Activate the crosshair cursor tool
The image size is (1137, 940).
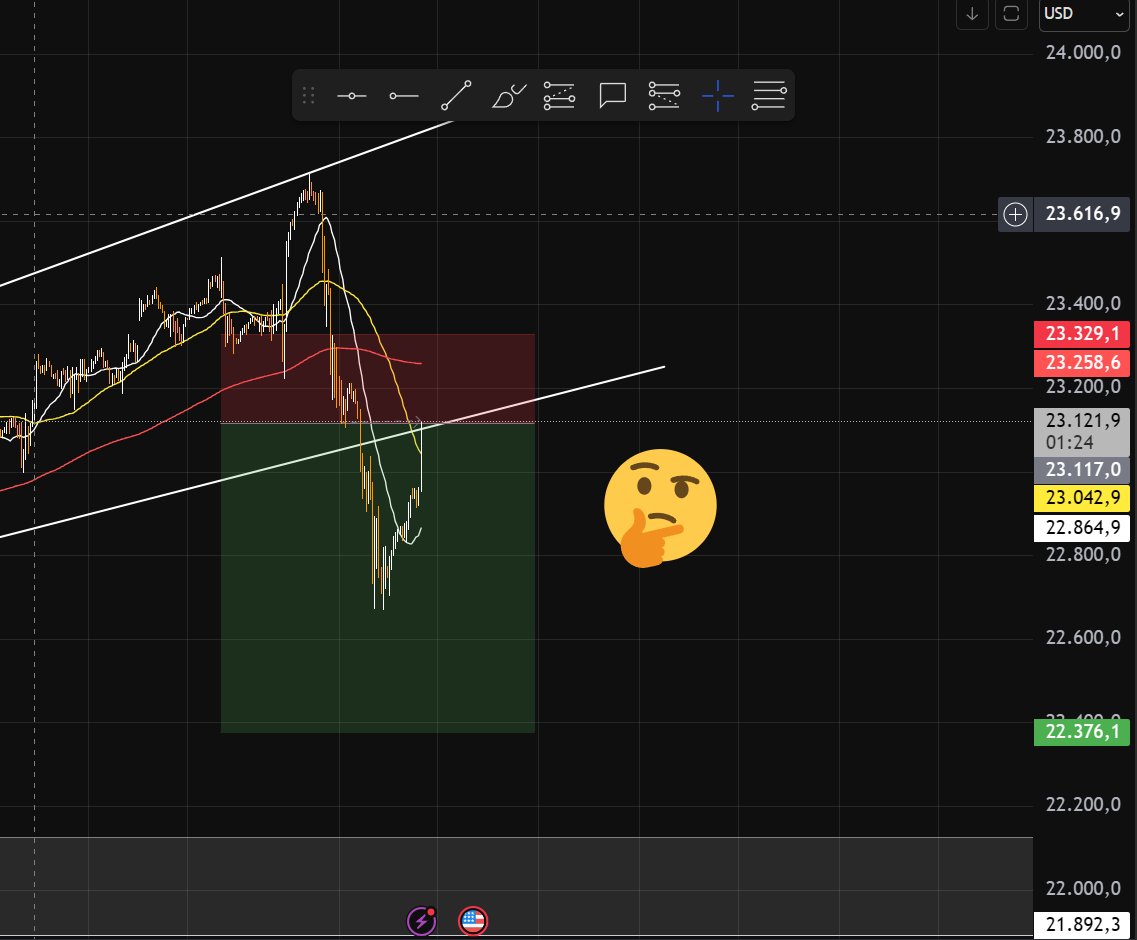[x=719, y=95]
